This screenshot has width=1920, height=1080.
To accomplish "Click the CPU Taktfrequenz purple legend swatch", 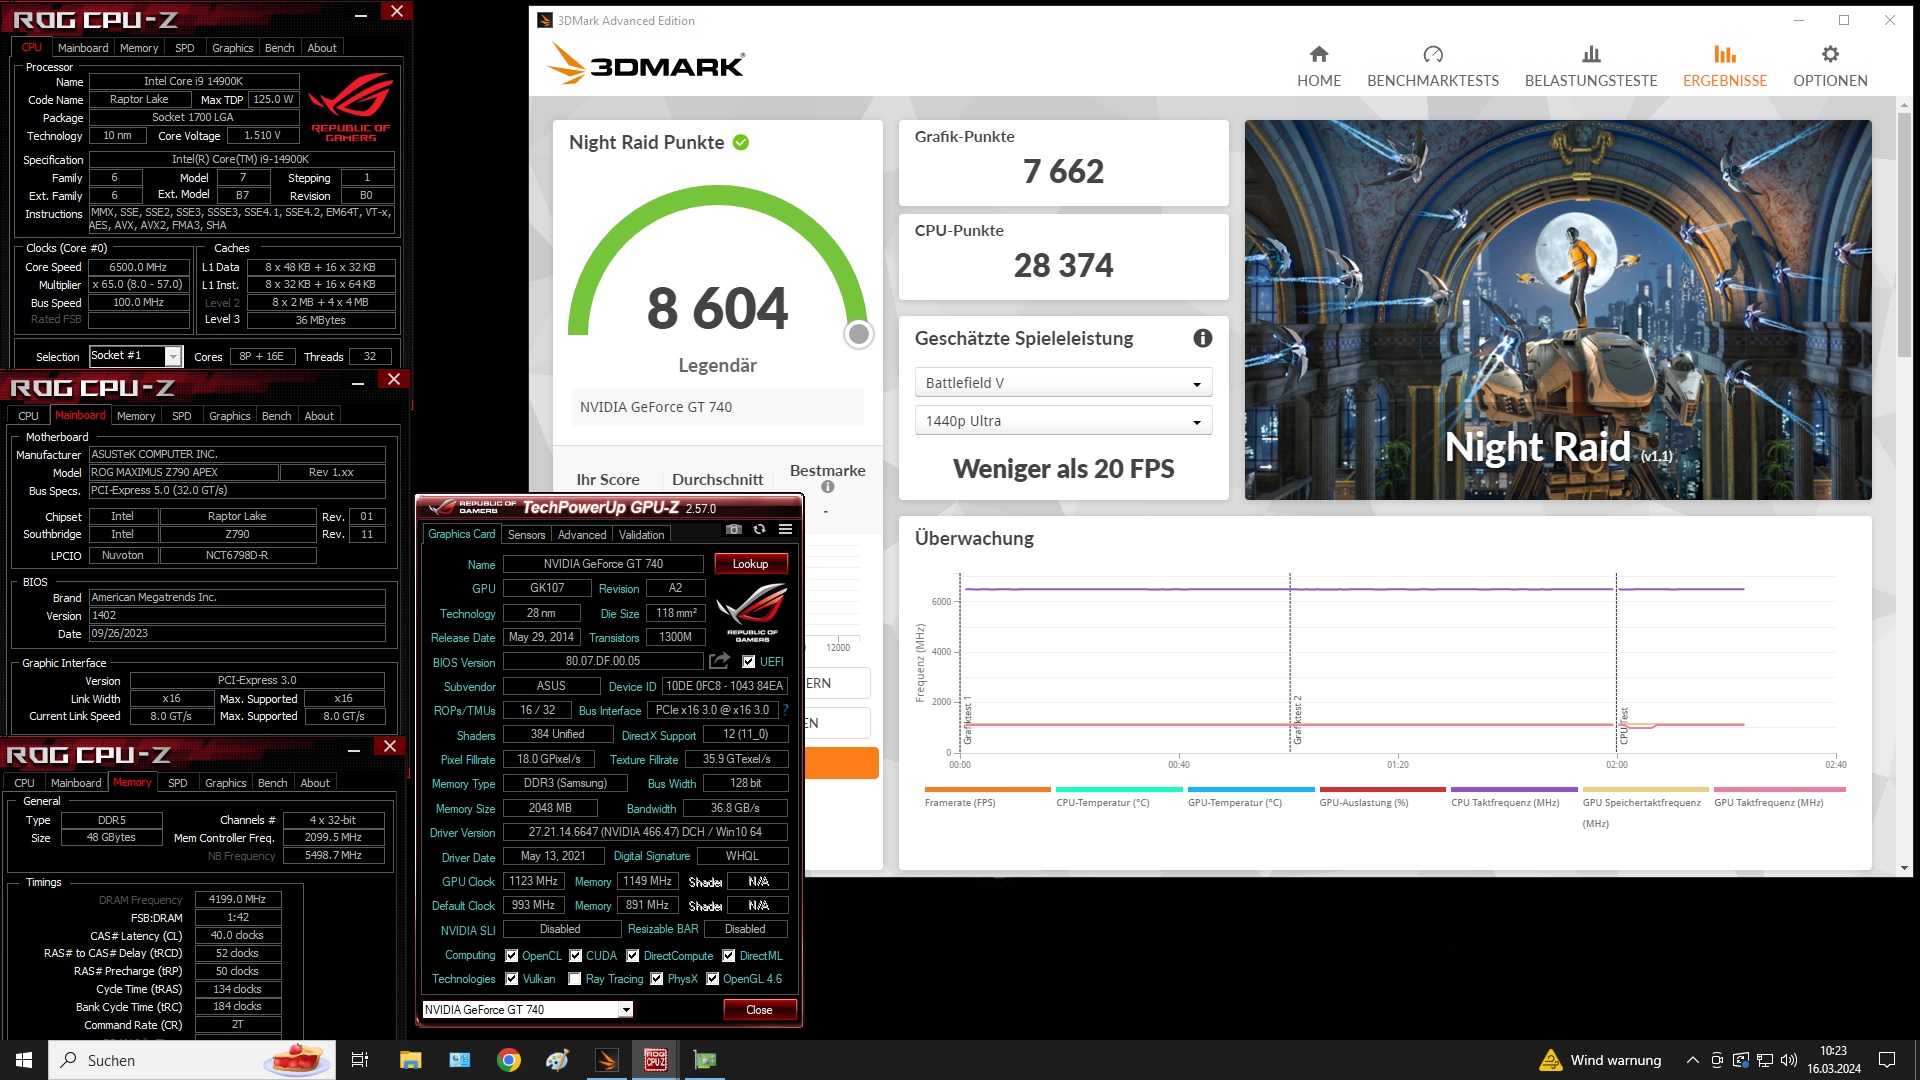I will tap(1513, 789).
